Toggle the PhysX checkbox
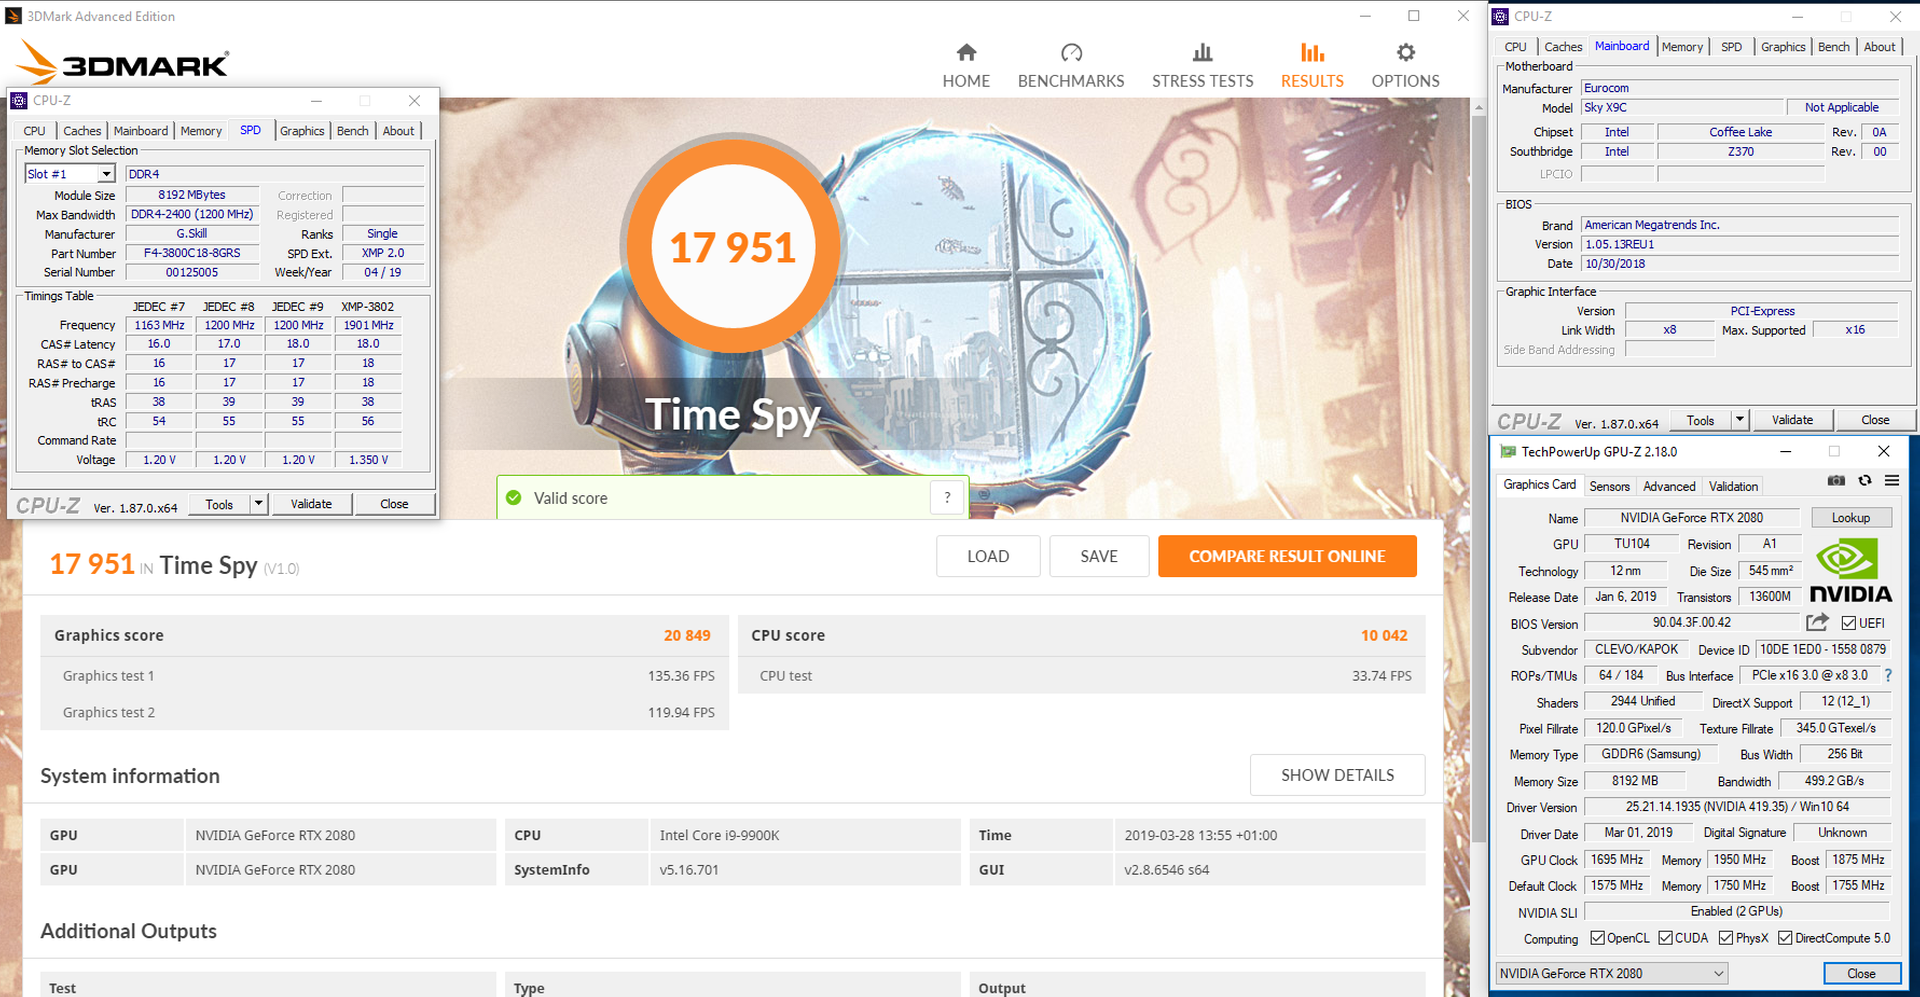The height and width of the screenshot is (997, 1920). tap(1726, 938)
